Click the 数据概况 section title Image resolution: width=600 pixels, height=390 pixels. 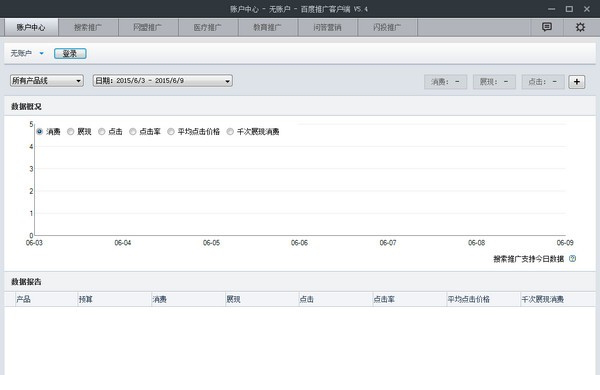pyautogui.click(x=26, y=106)
